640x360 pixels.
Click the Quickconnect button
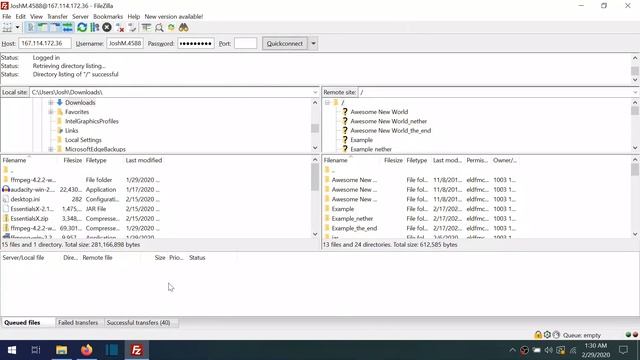pyautogui.click(x=284, y=43)
